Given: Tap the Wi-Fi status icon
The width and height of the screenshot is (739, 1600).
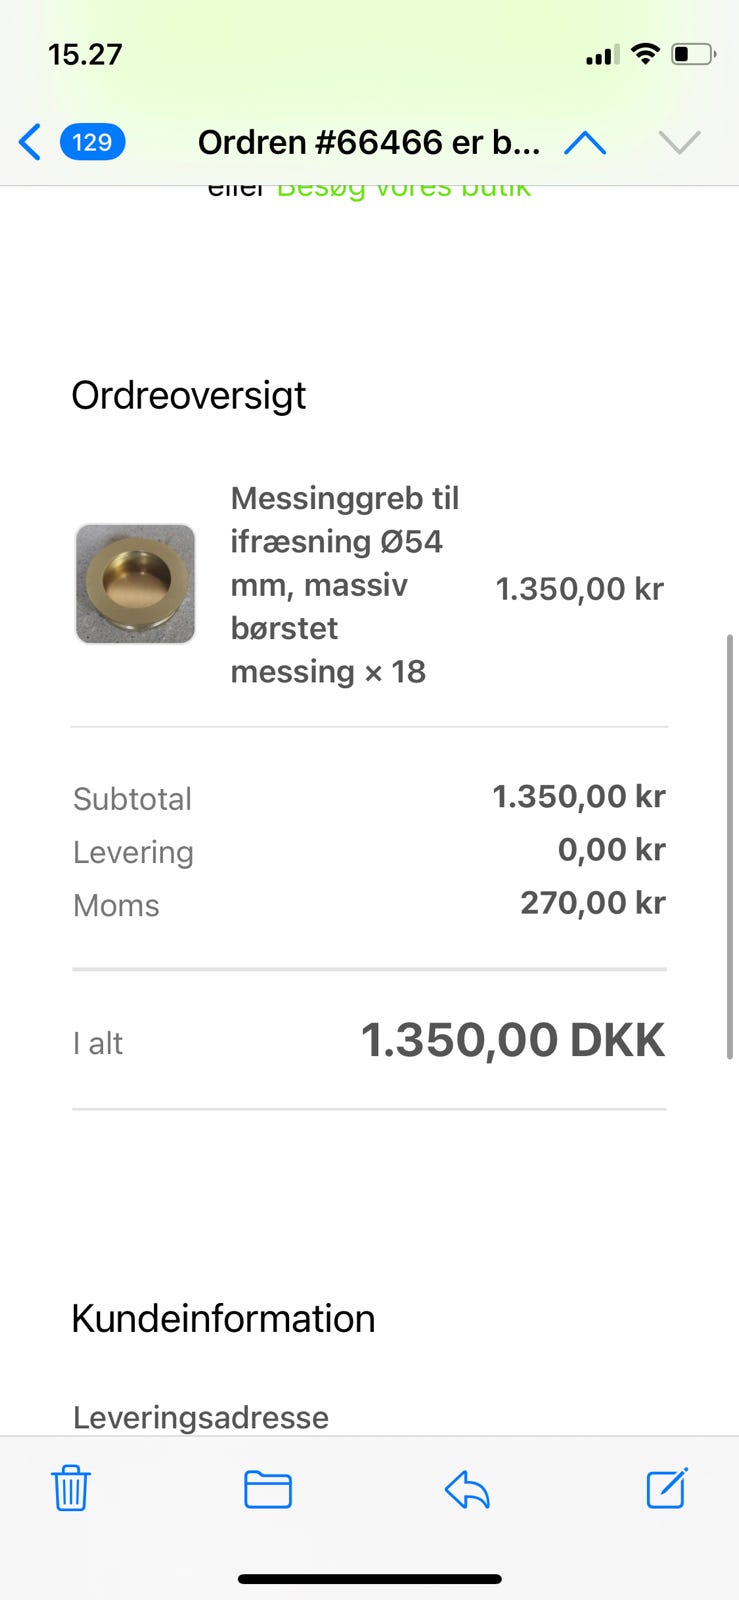Looking at the screenshot, I should (x=646, y=54).
